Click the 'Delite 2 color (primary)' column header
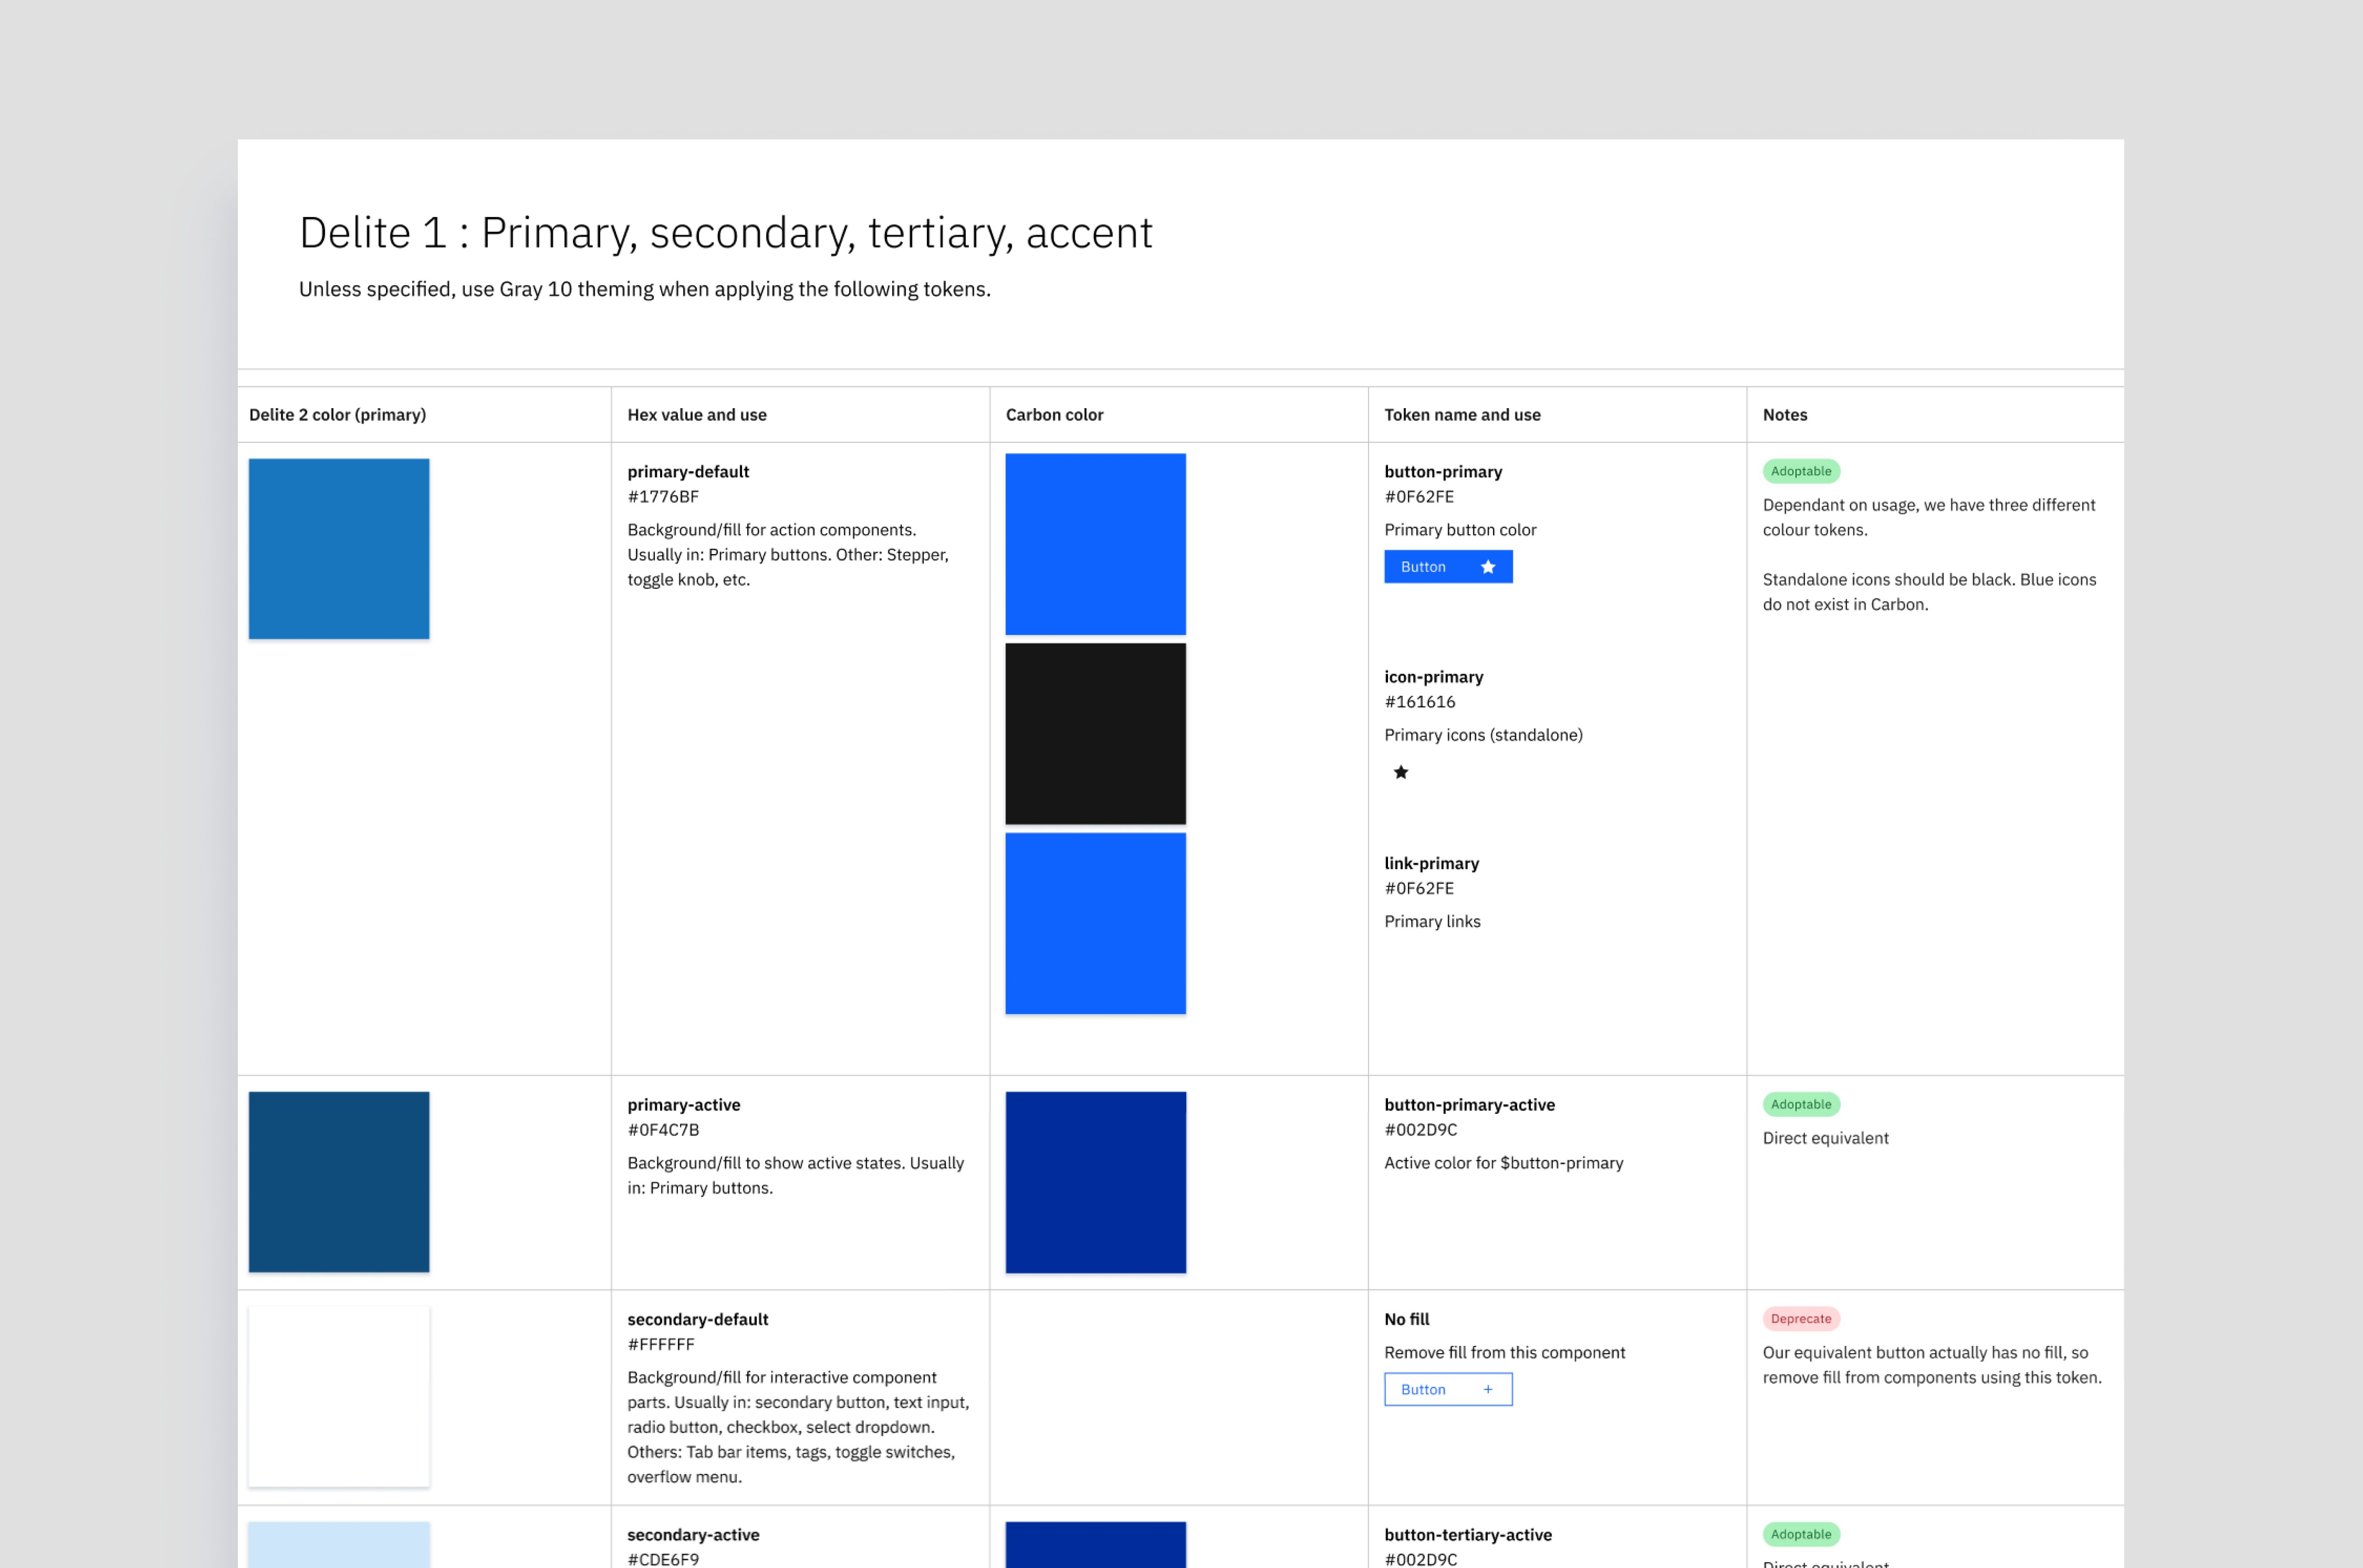 pyautogui.click(x=337, y=415)
